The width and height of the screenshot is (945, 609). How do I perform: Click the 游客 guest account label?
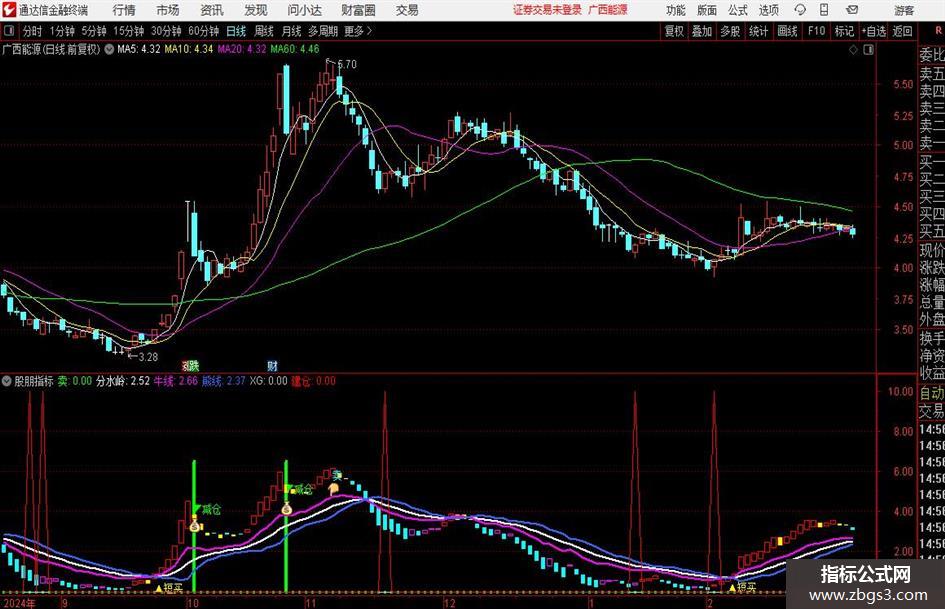tap(903, 10)
